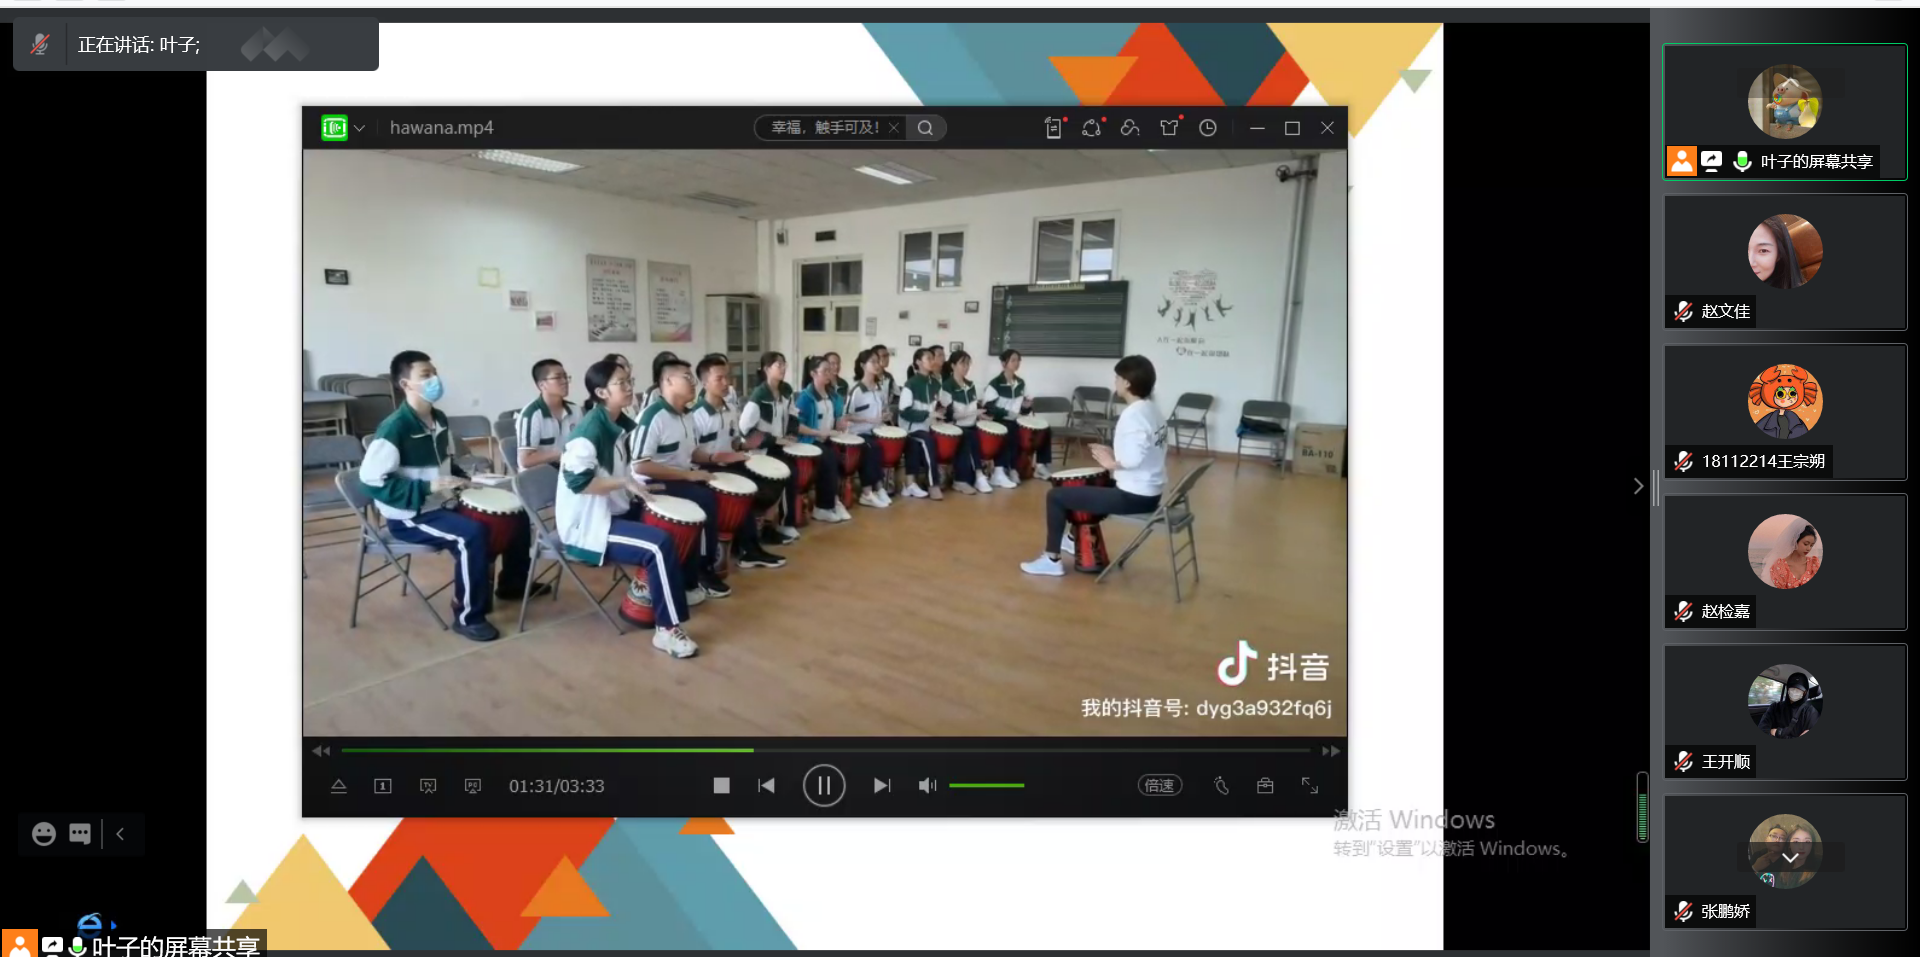Stop the video with the square button
Image resolution: width=1920 pixels, height=957 pixels.
click(721, 786)
